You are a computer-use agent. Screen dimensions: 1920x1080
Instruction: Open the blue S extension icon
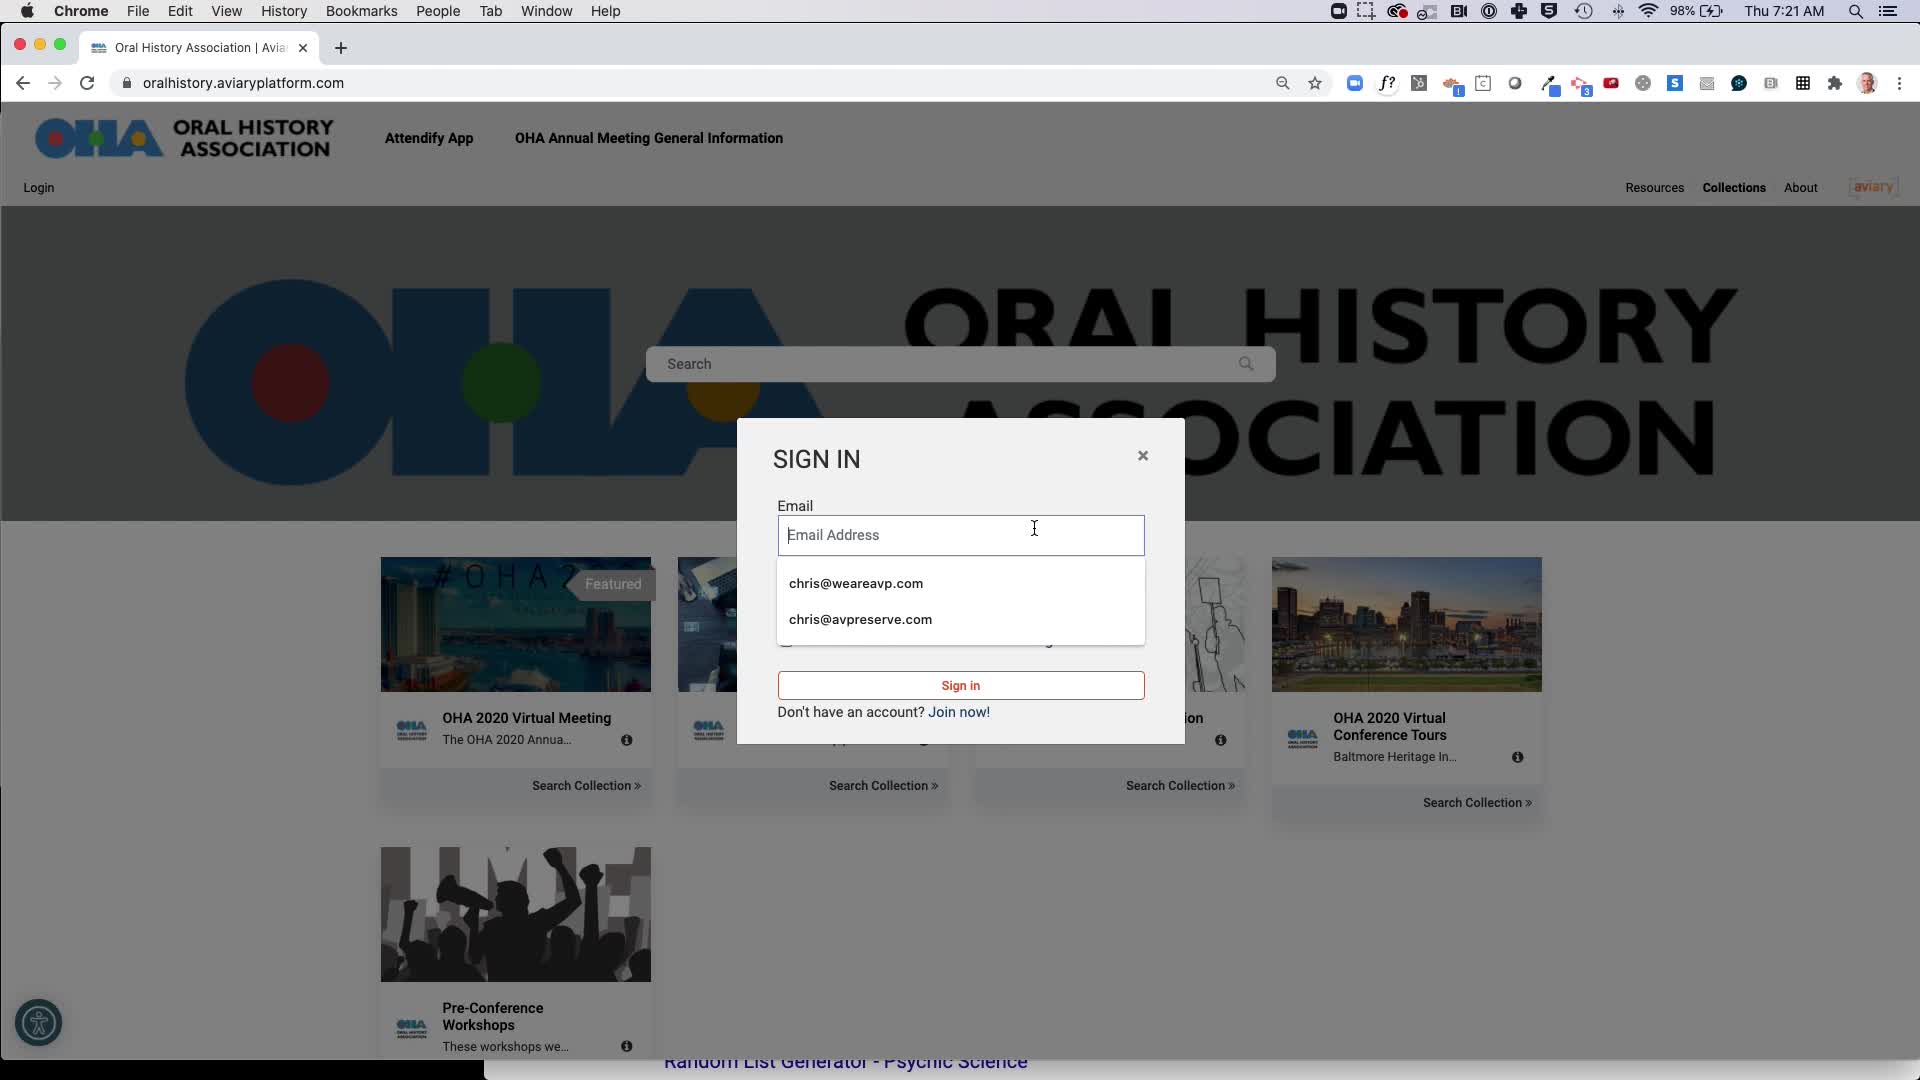1675,83
